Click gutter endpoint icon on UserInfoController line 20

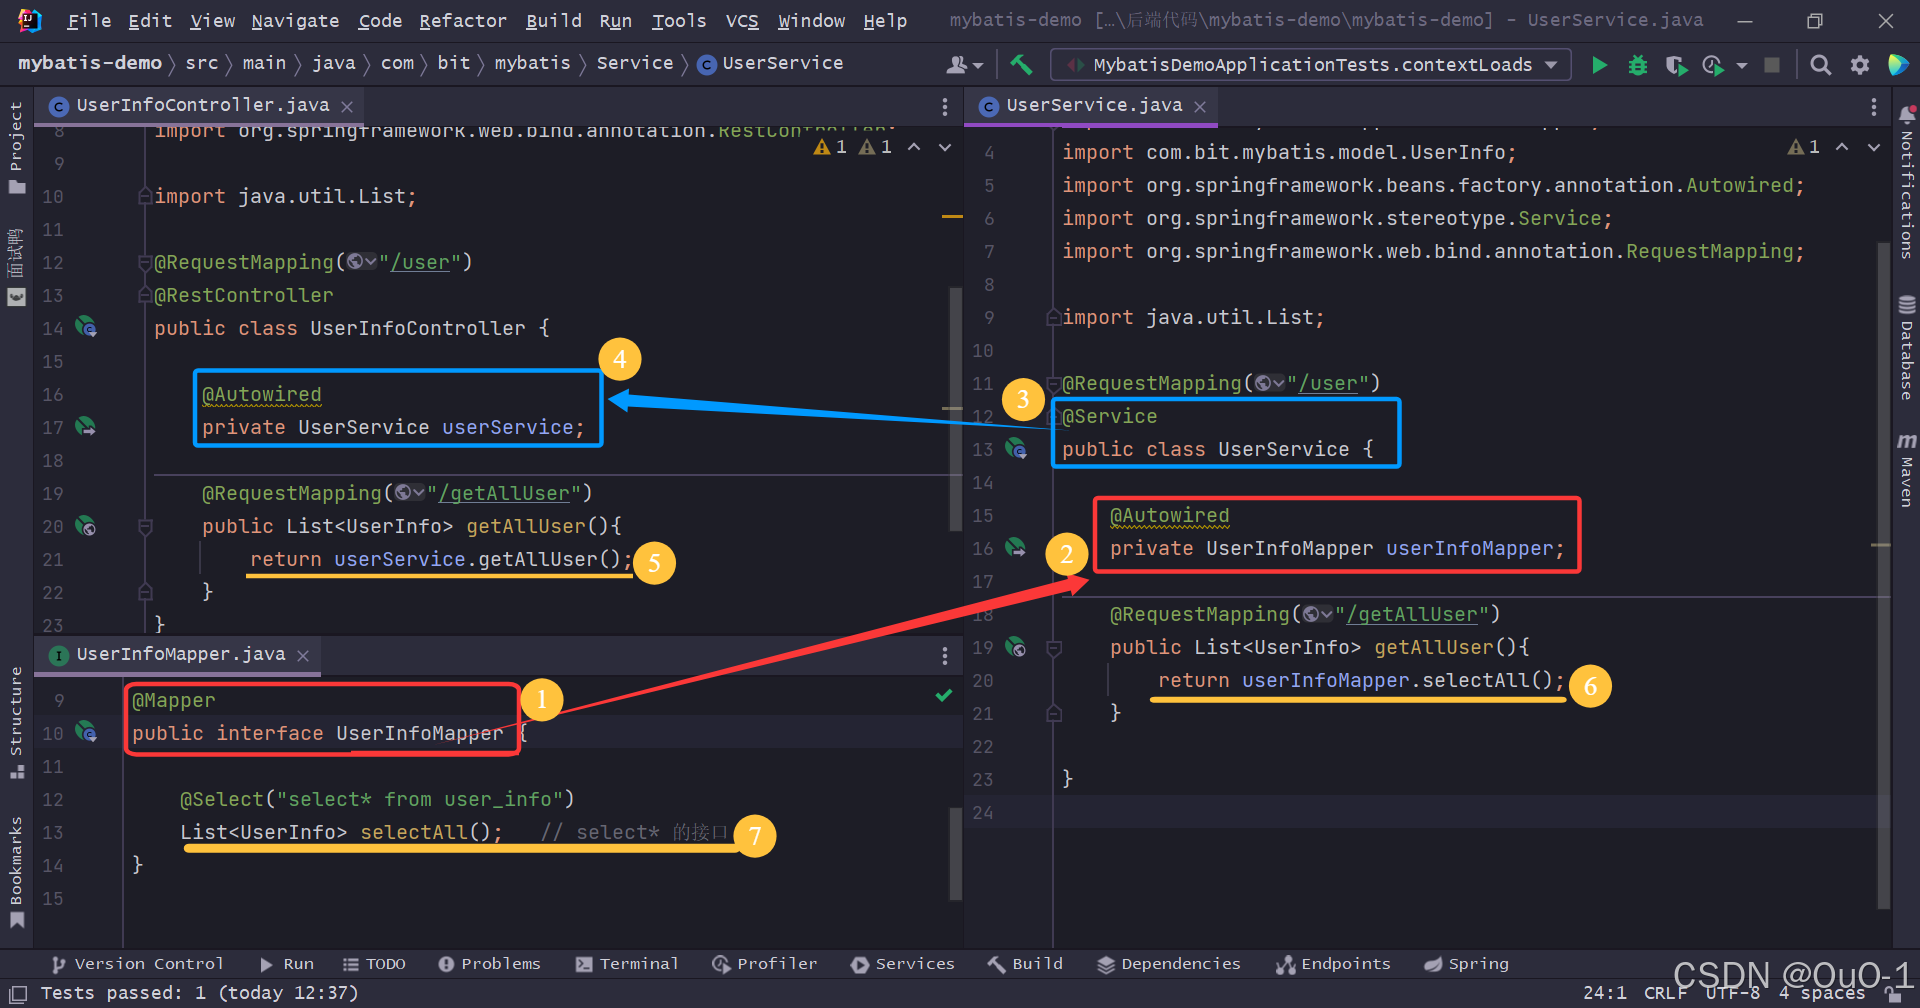point(86,526)
